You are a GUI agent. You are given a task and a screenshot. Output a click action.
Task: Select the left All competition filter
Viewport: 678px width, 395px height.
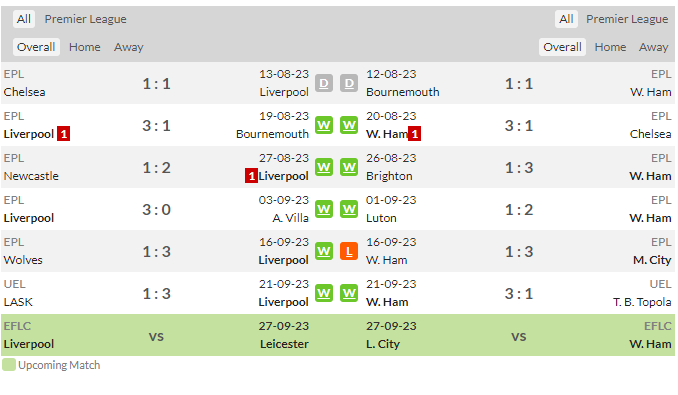(24, 19)
